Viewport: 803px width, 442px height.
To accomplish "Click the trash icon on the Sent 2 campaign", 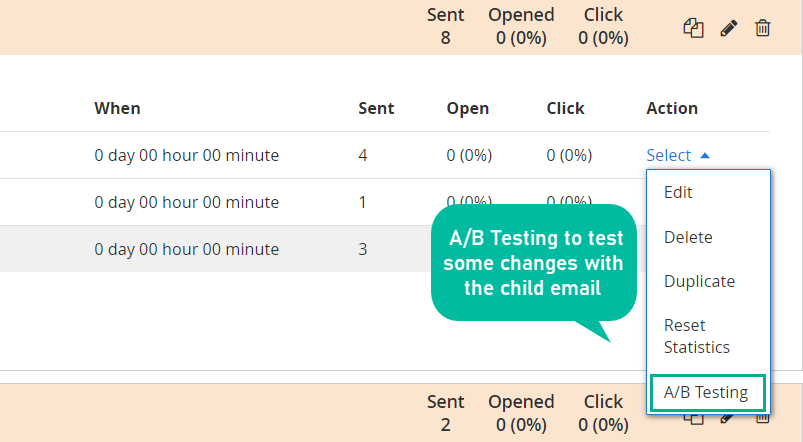I will point(763,419).
